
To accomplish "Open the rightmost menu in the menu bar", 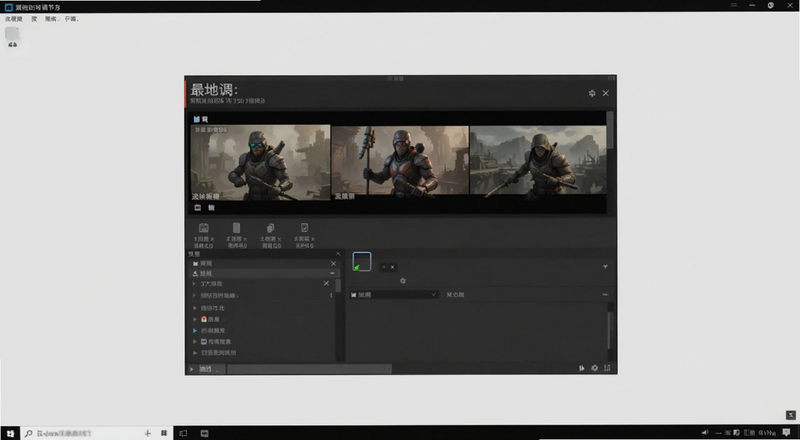I will [72, 19].
